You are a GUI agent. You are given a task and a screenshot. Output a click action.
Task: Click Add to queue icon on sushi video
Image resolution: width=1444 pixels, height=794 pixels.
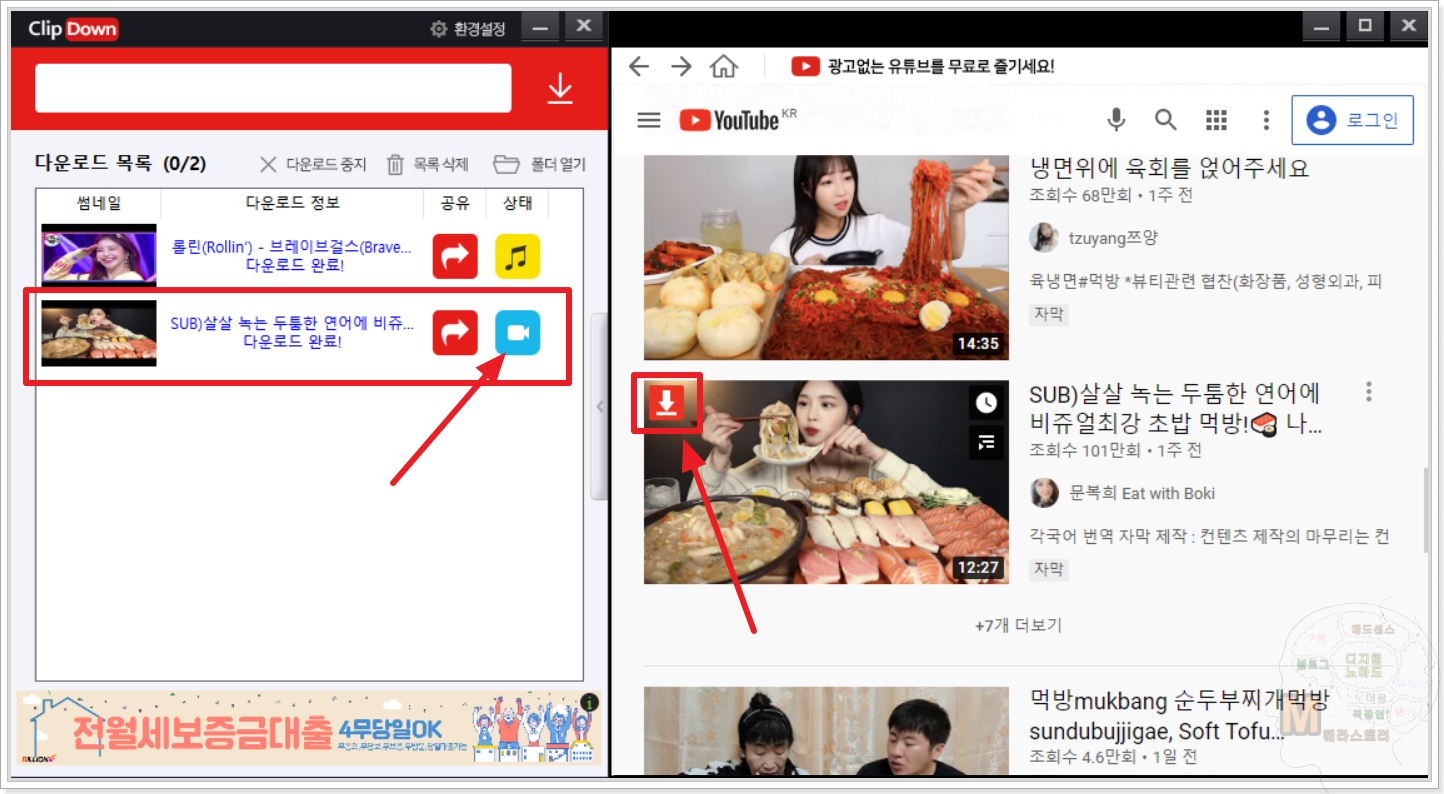point(987,442)
